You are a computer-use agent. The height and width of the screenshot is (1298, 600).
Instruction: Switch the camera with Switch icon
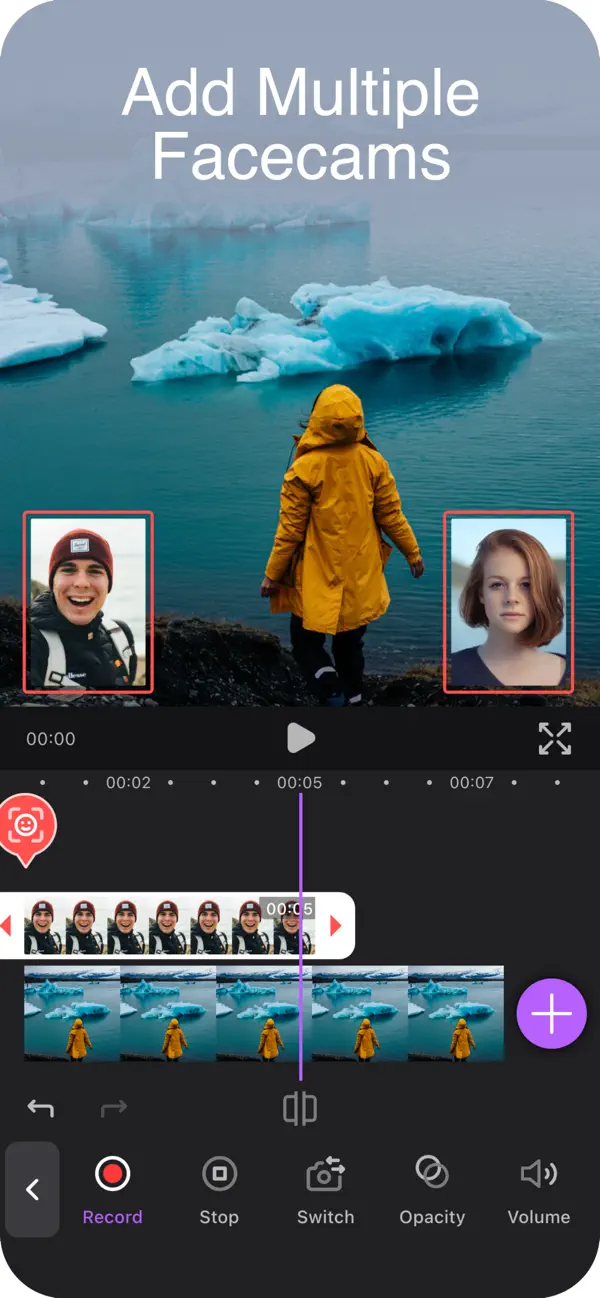click(x=325, y=1173)
